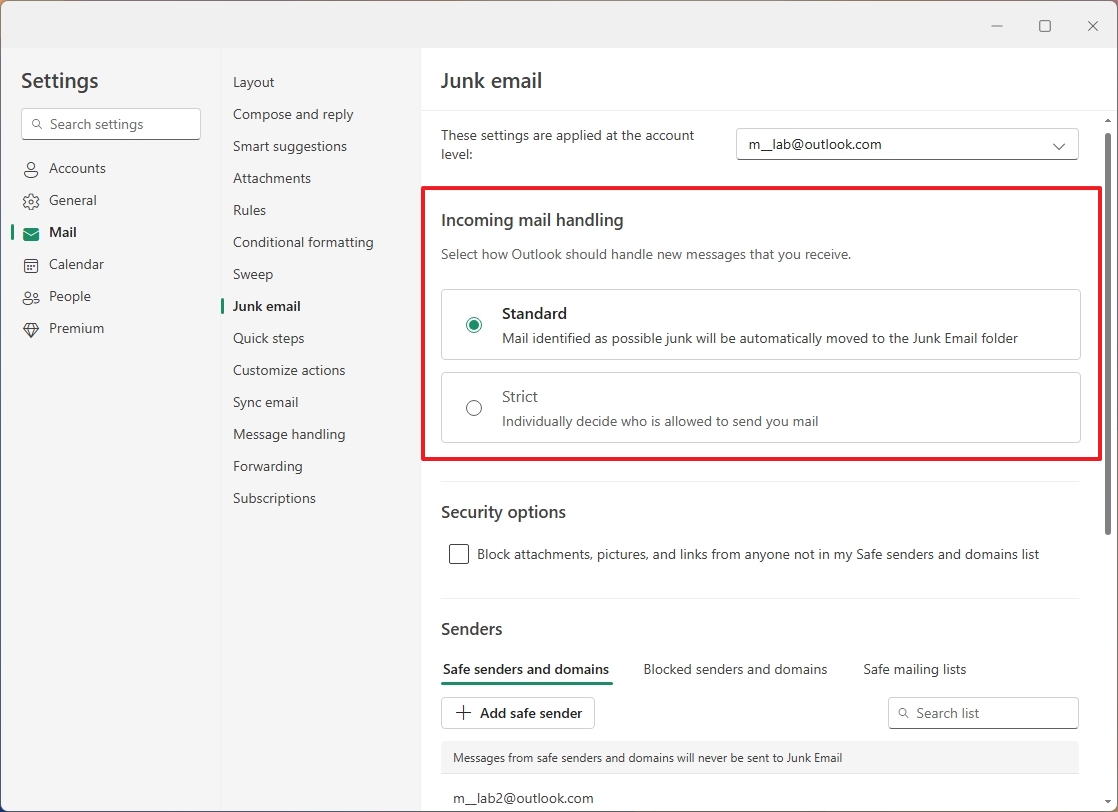Click the Settings title text
The image size is (1118, 812).
pyautogui.click(x=60, y=81)
